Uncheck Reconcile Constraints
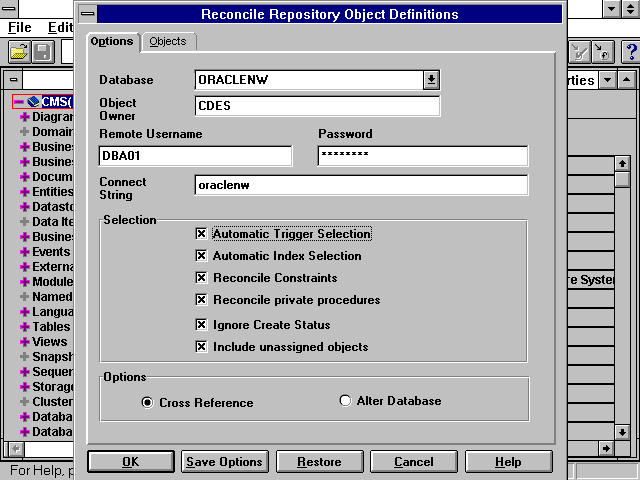Image resolution: width=640 pixels, height=480 pixels. [x=201, y=278]
